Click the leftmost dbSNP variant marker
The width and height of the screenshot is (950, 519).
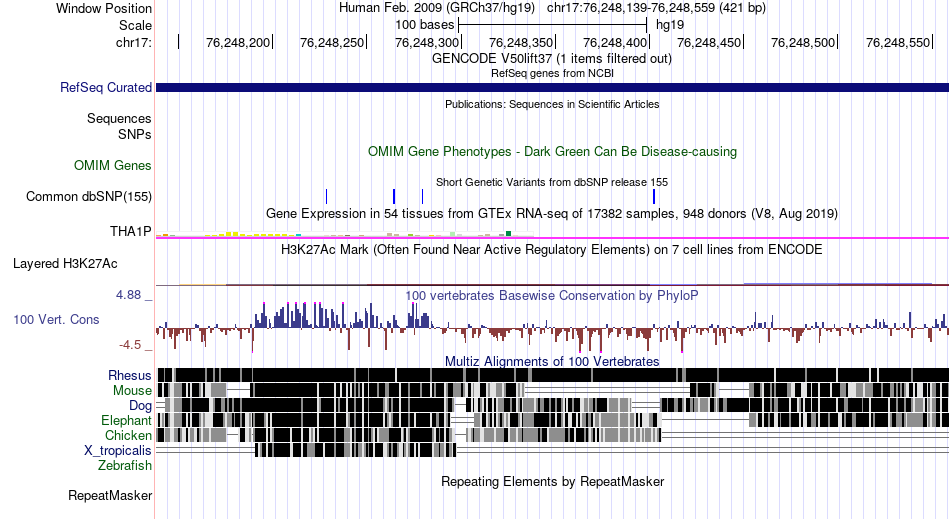[x=327, y=196]
